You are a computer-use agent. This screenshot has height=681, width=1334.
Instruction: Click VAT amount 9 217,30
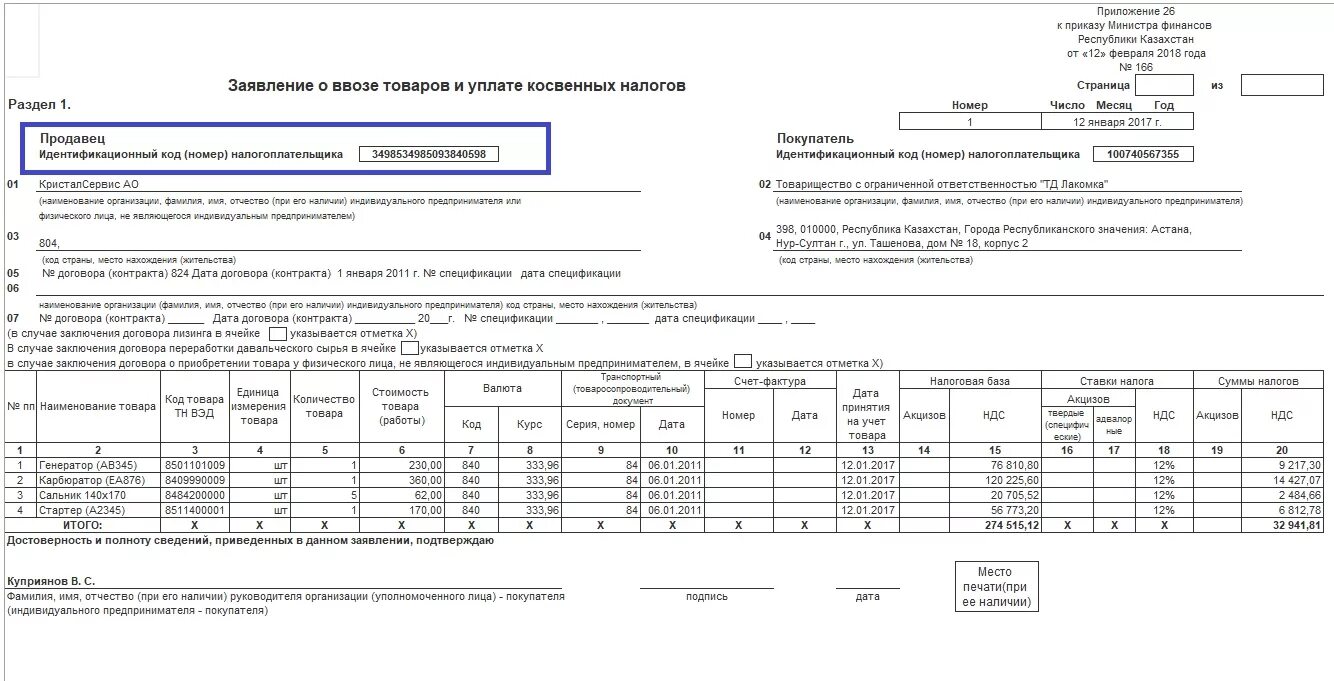point(1300,465)
